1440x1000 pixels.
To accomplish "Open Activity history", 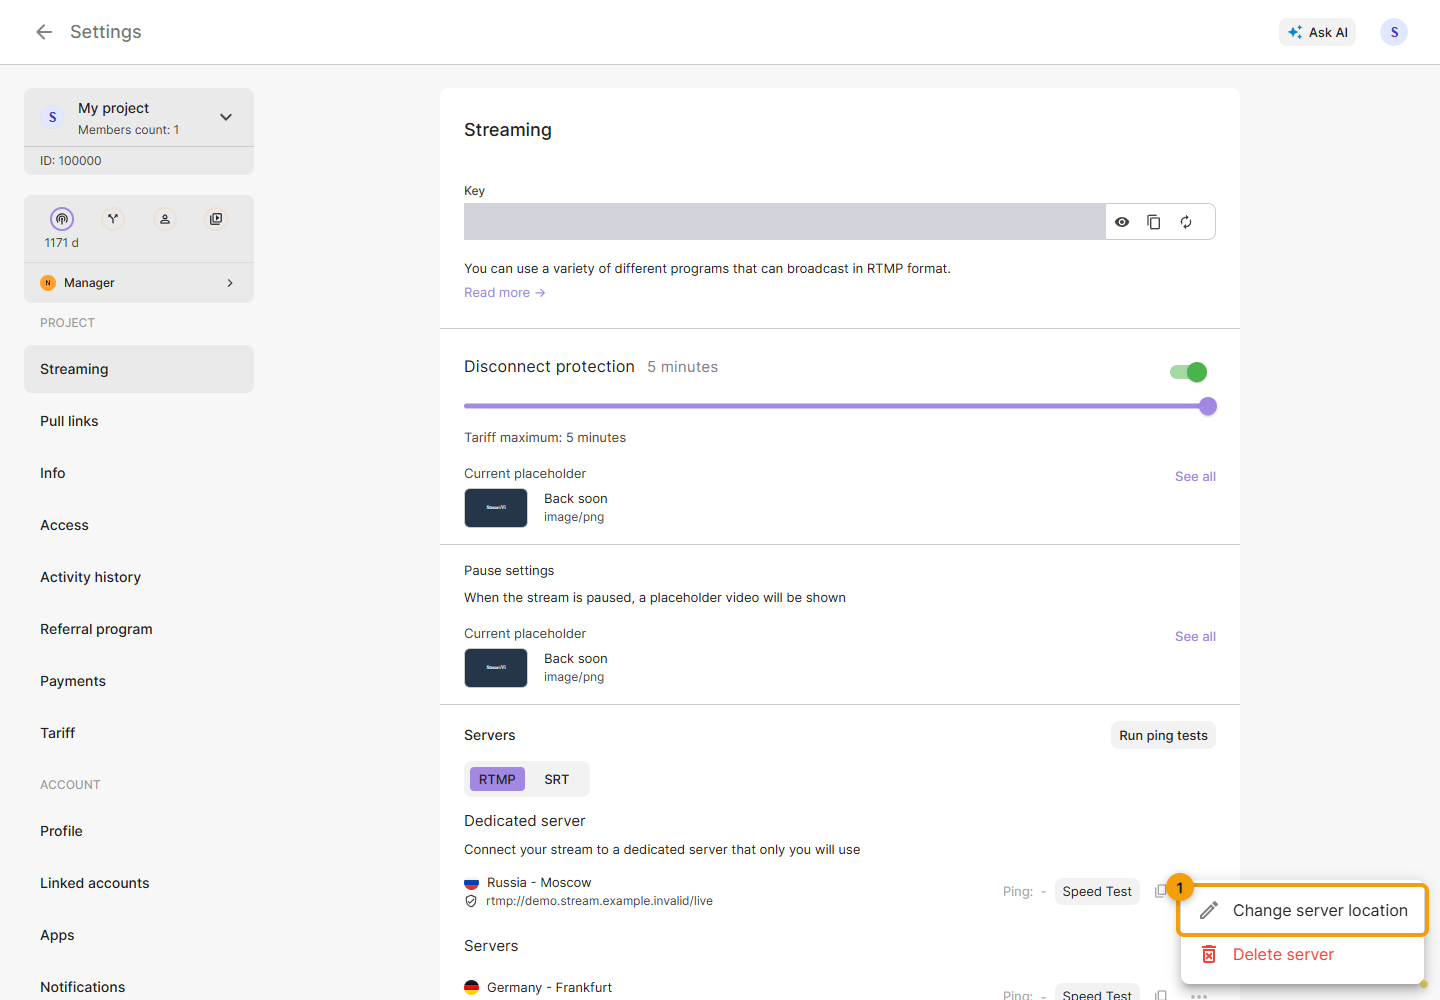I will click(139, 577).
